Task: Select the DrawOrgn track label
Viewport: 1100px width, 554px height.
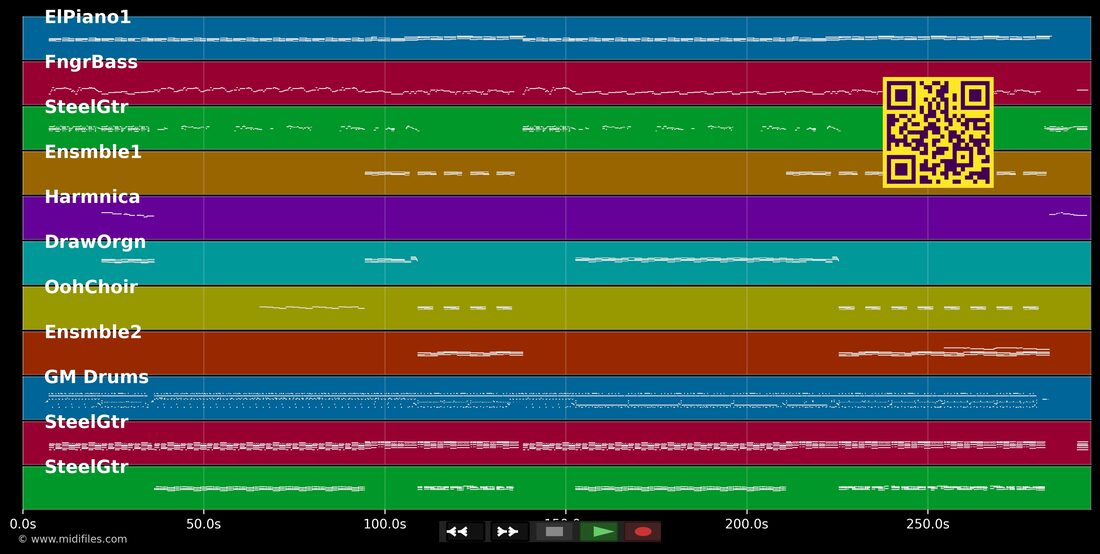Action: click(x=95, y=241)
